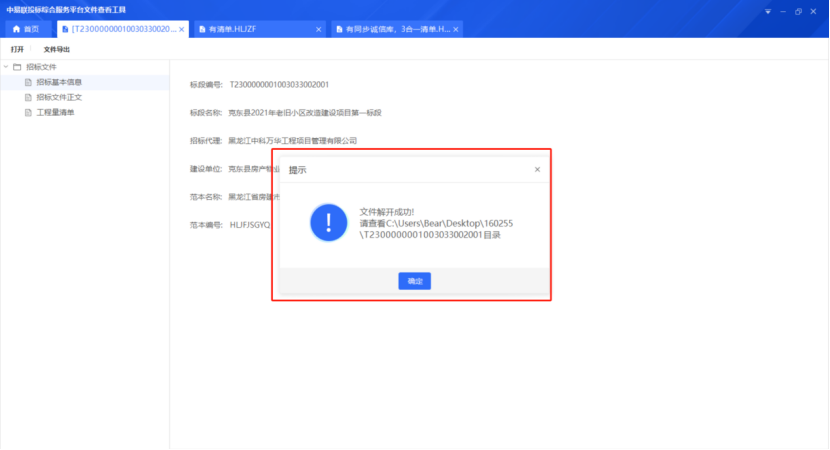The width and height of the screenshot is (830, 450).
Task: Open the title bar dropdown menu arrow
Action: 768,11
